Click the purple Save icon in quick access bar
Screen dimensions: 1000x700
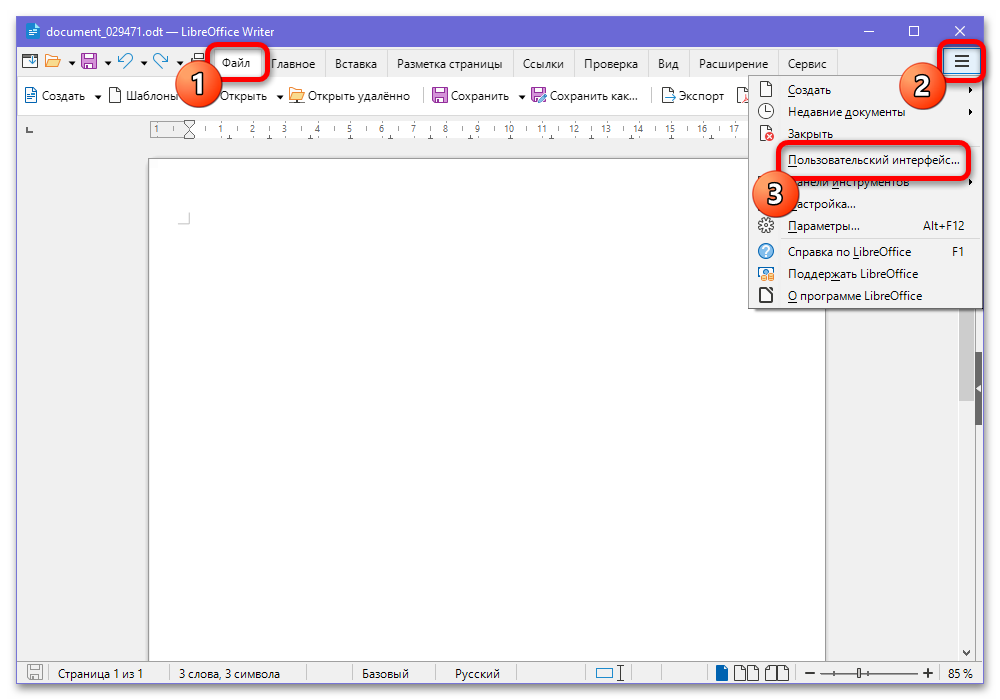[89, 61]
